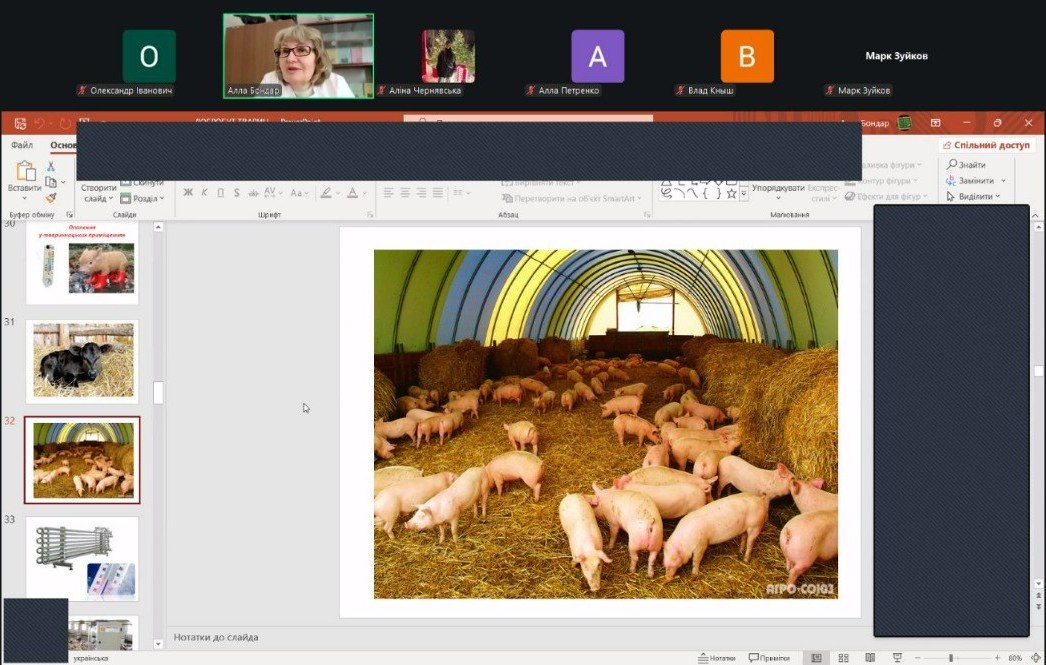This screenshot has width=1046, height=665.
Task: Select slide 31 thumbnail with black calf
Action: [82, 361]
